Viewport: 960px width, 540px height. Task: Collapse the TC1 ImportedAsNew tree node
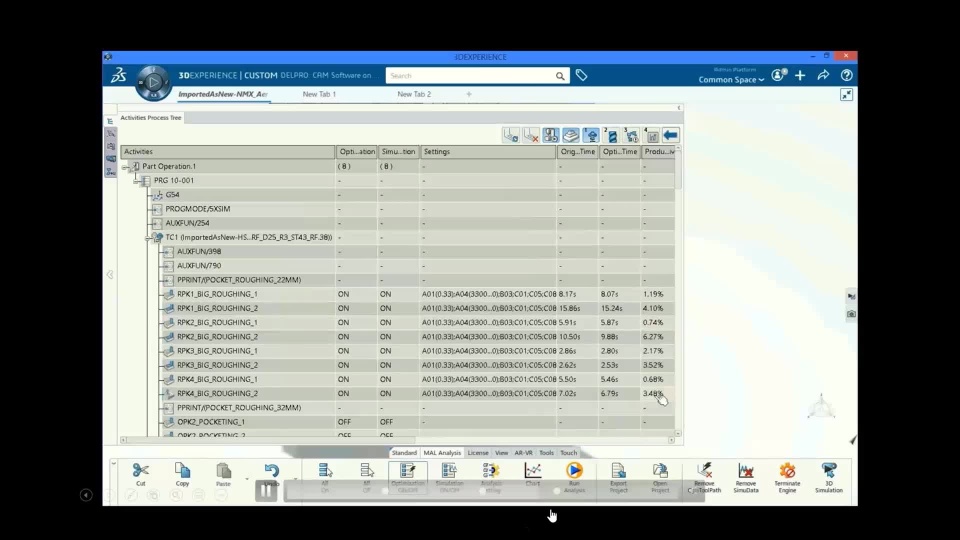click(x=148, y=238)
